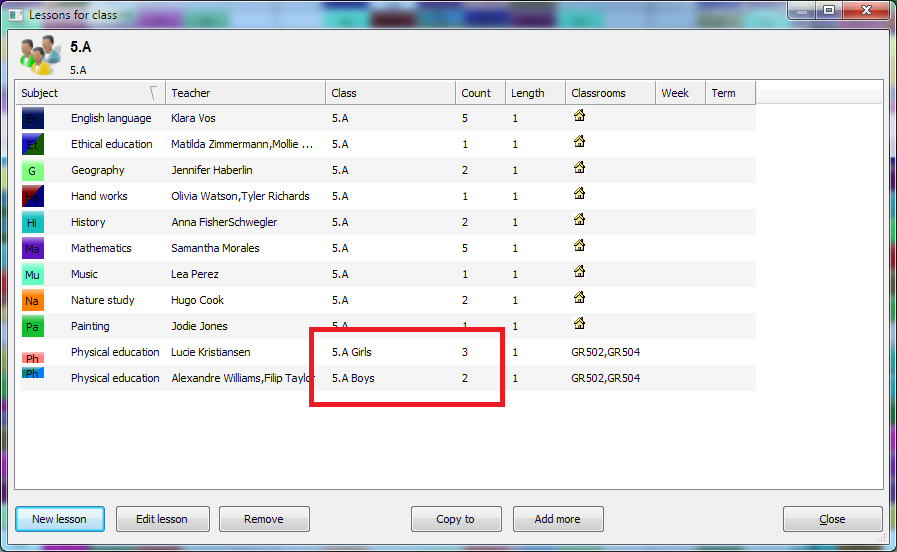897x552 pixels.
Task: Click the Nature study orange Na icon
Action: point(32,300)
